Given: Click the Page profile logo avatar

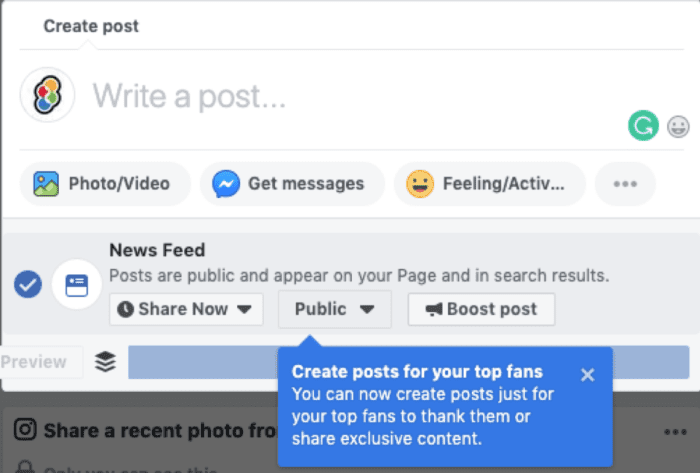Looking at the screenshot, I should (47, 97).
